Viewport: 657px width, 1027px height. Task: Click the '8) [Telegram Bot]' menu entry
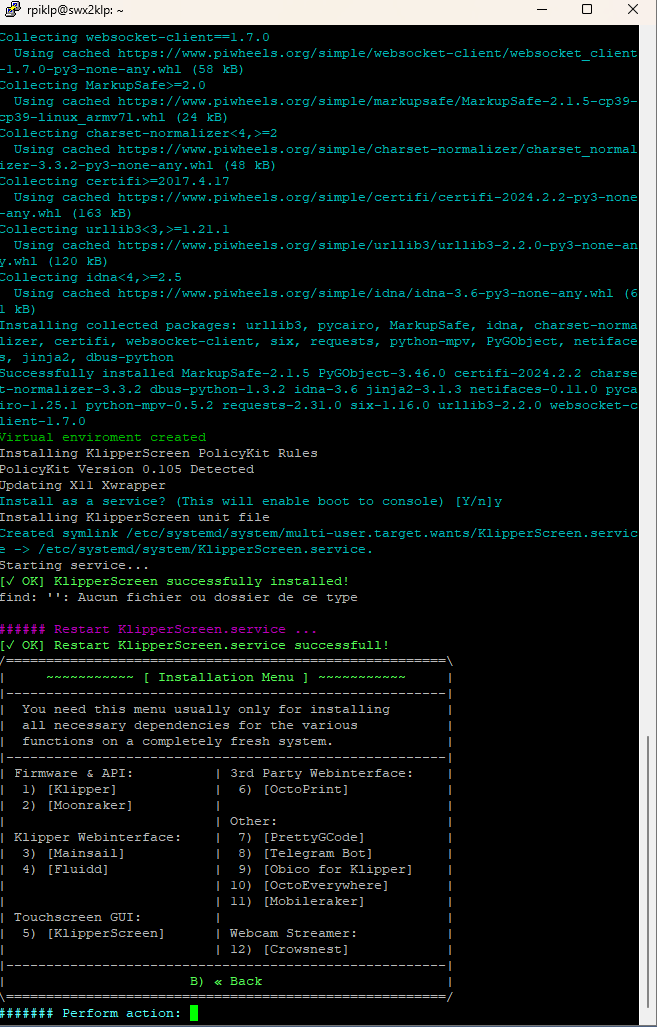click(x=305, y=853)
